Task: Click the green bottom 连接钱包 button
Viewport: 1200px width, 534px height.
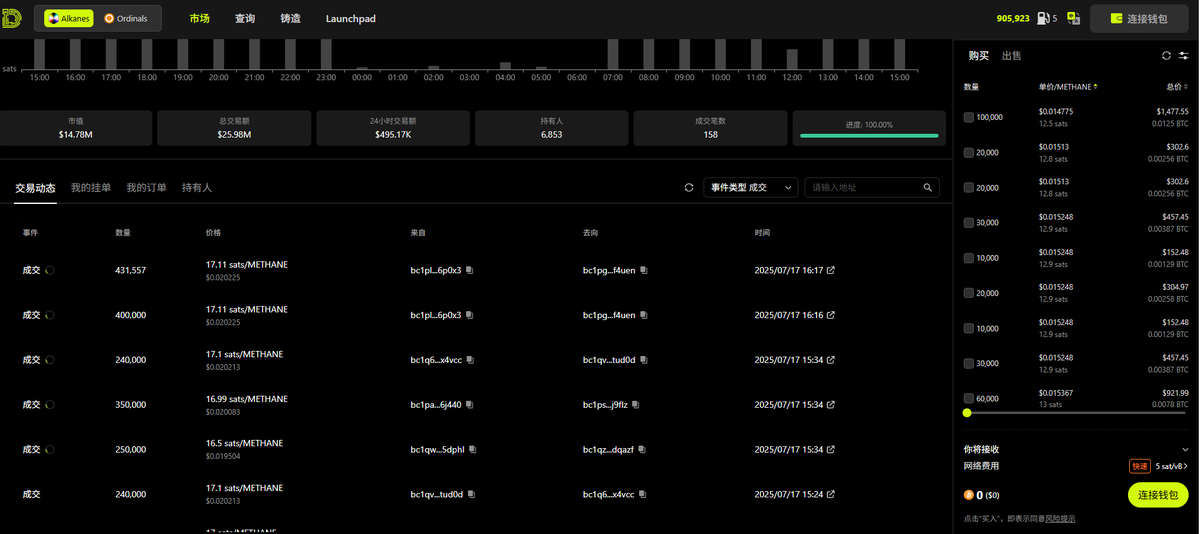Action: pyautogui.click(x=1158, y=495)
